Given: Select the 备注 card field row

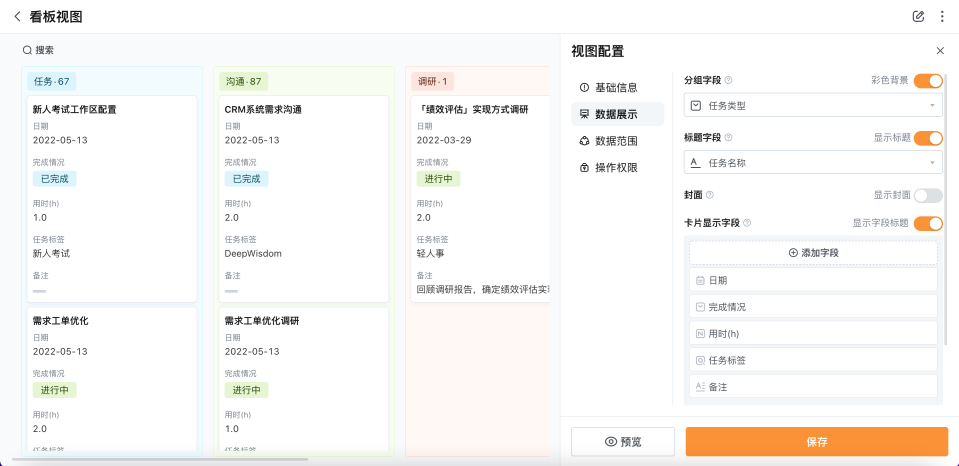Looking at the screenshot, I should pos(813,387).
